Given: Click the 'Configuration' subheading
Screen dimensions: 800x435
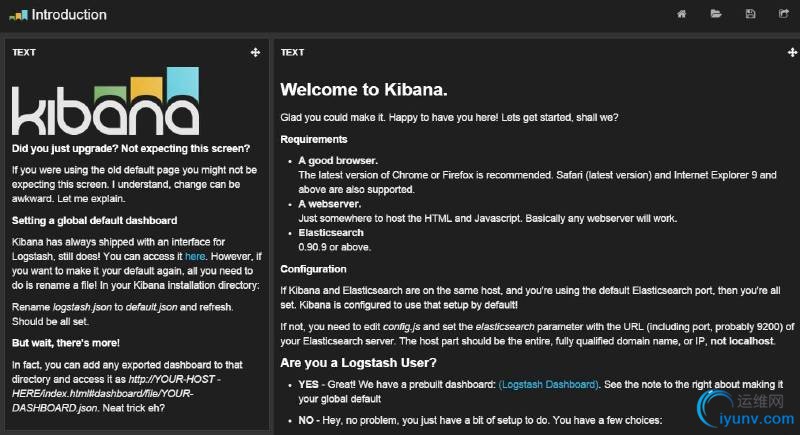Looking at the screenshot, I should [313, 269].
